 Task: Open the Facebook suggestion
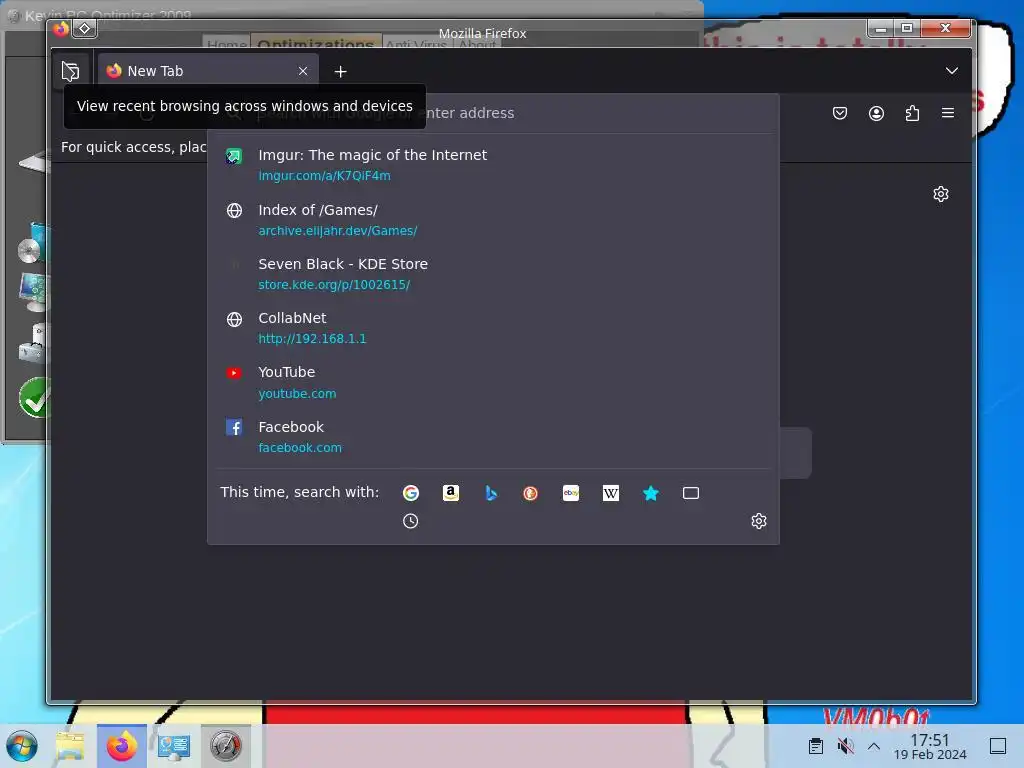(x=493, y=436)
